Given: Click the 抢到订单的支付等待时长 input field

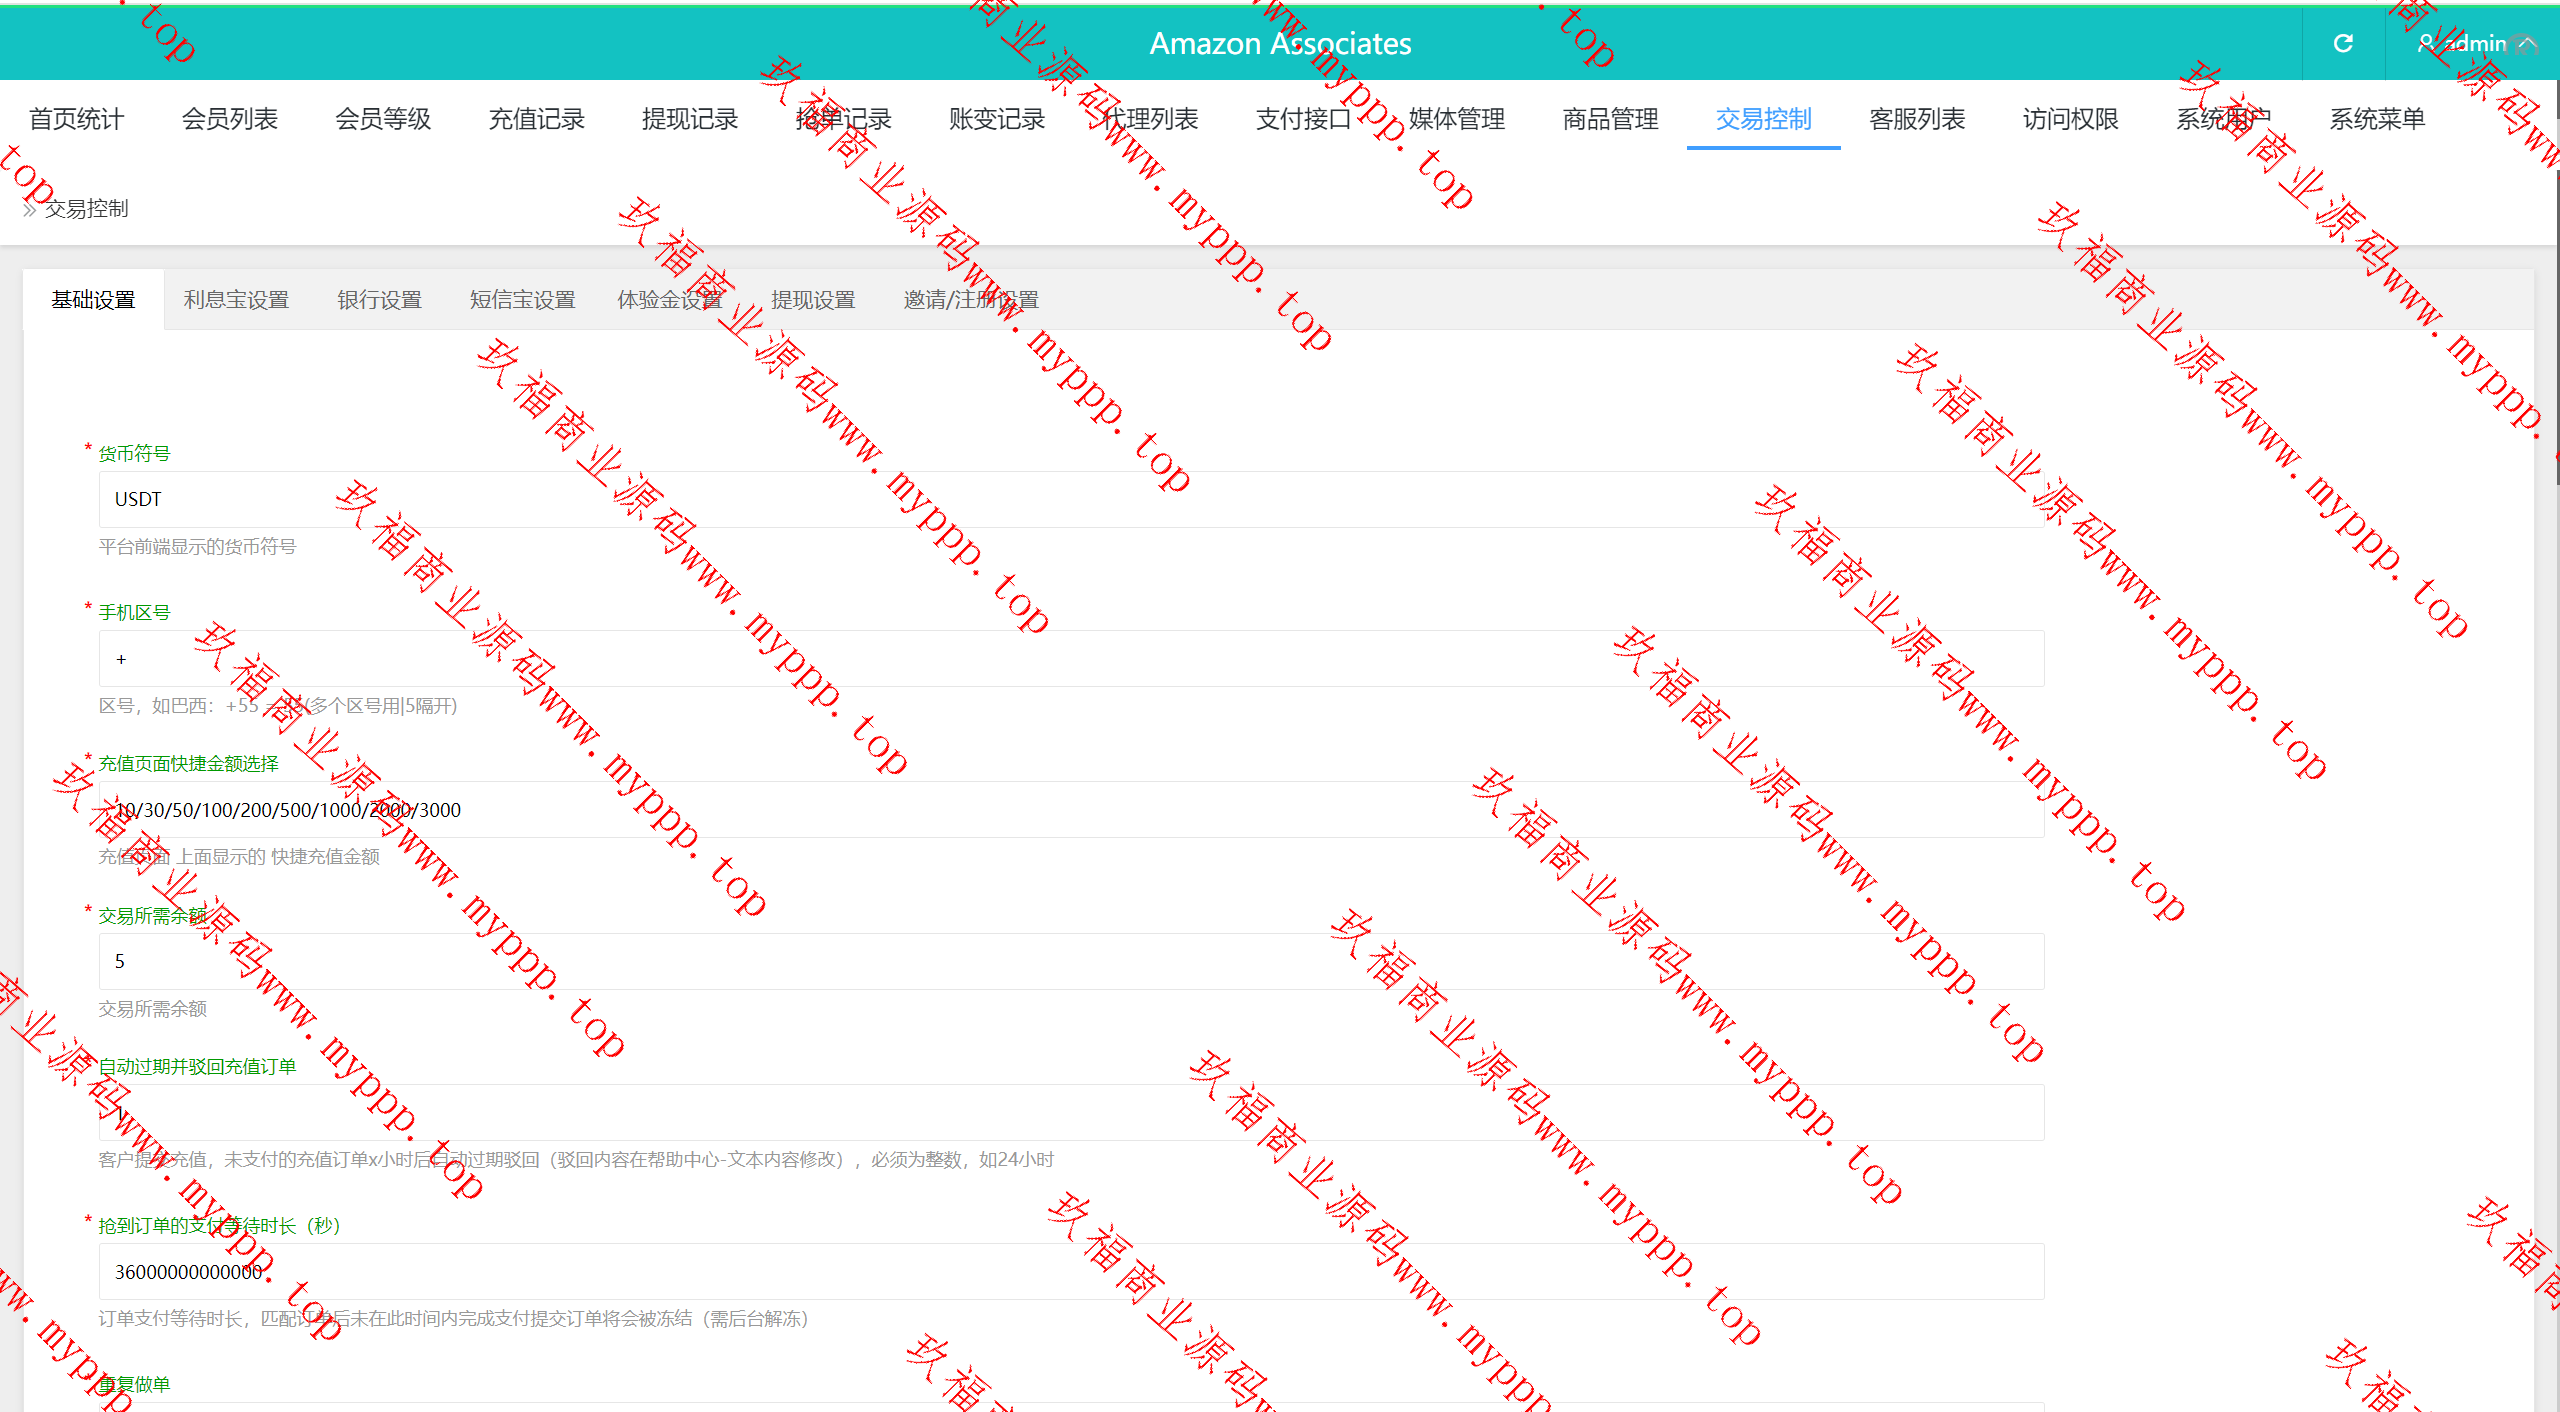Looking at the screenshot, I should pos(1070,1272).
